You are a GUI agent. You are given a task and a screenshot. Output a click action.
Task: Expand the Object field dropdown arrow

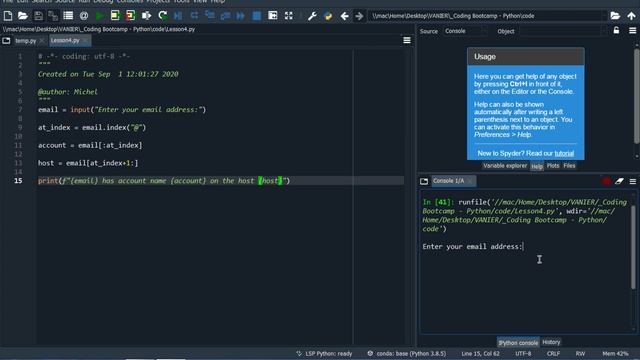(x=603, y=31)
